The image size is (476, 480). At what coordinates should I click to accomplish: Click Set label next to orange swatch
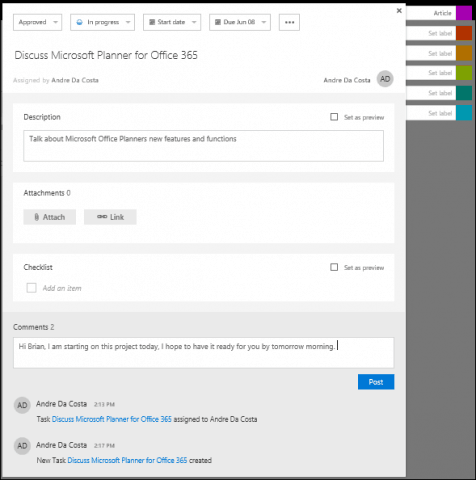[x=440, y=53]
